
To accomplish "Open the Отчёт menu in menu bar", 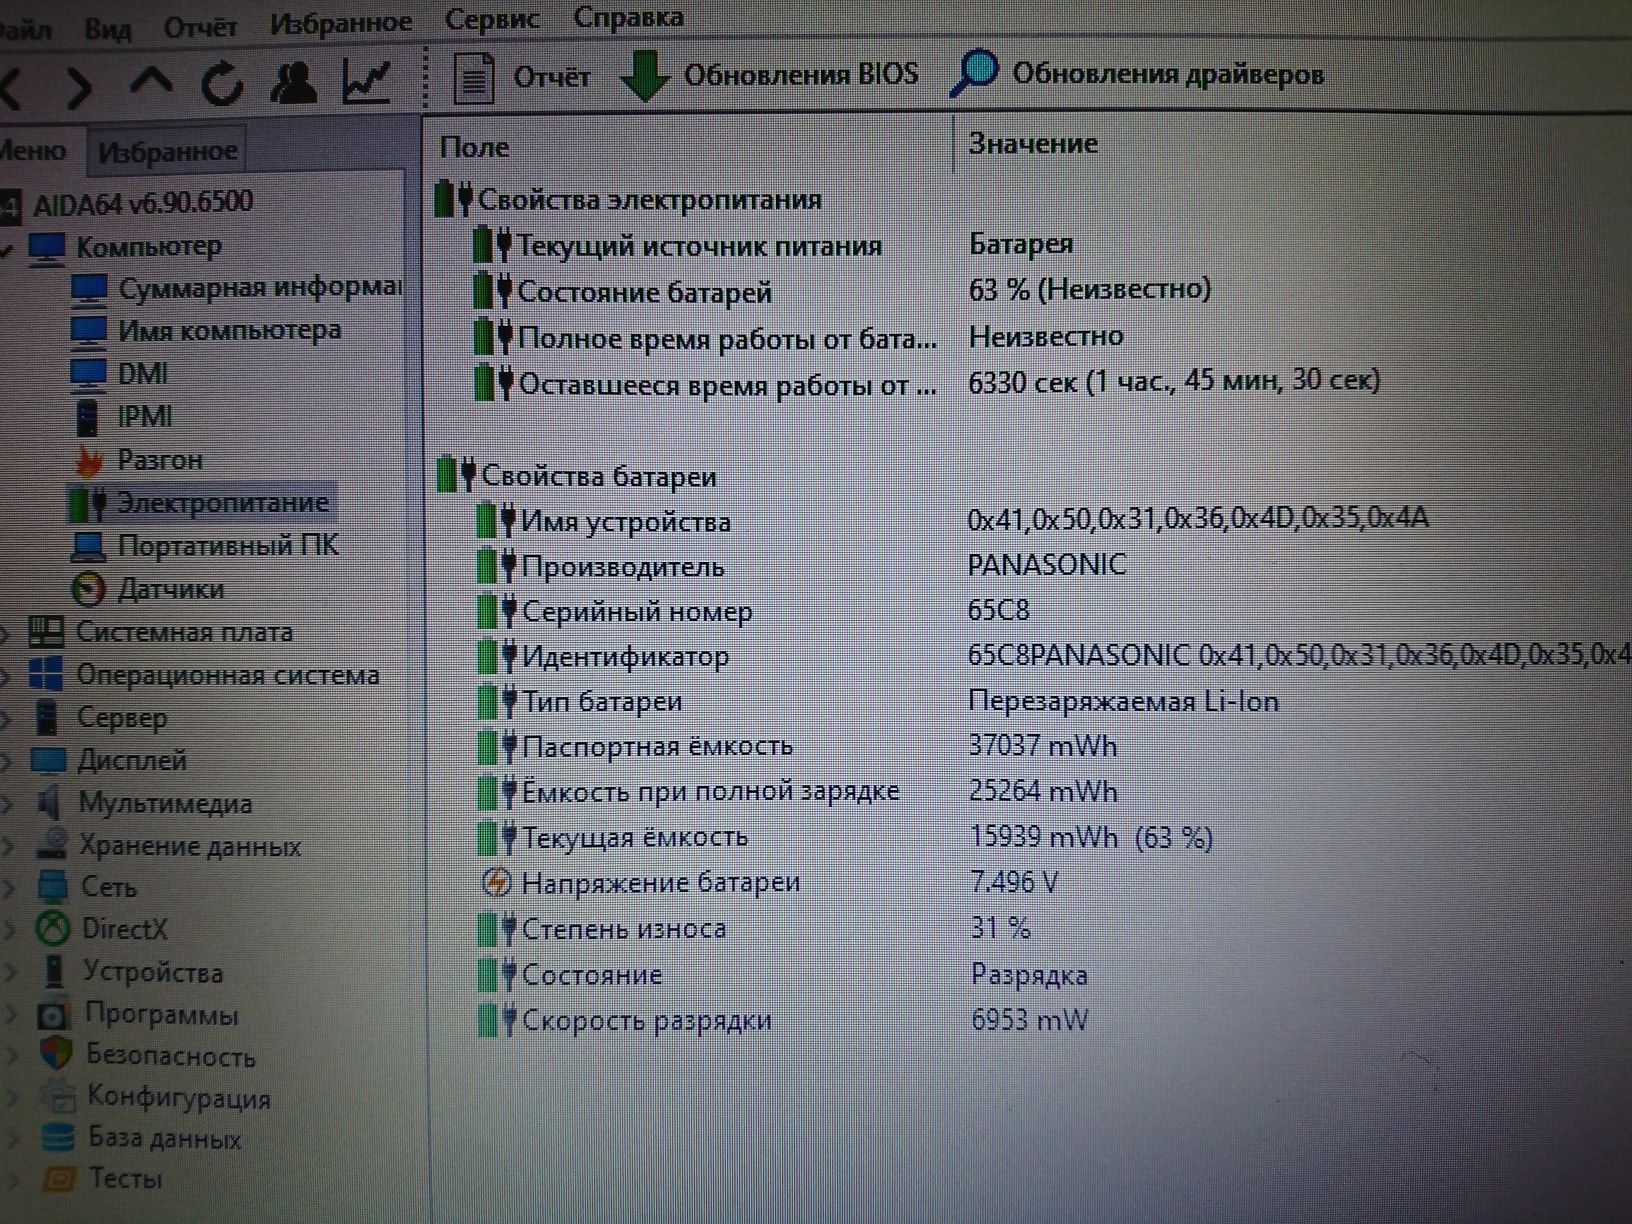I will 200,25.
